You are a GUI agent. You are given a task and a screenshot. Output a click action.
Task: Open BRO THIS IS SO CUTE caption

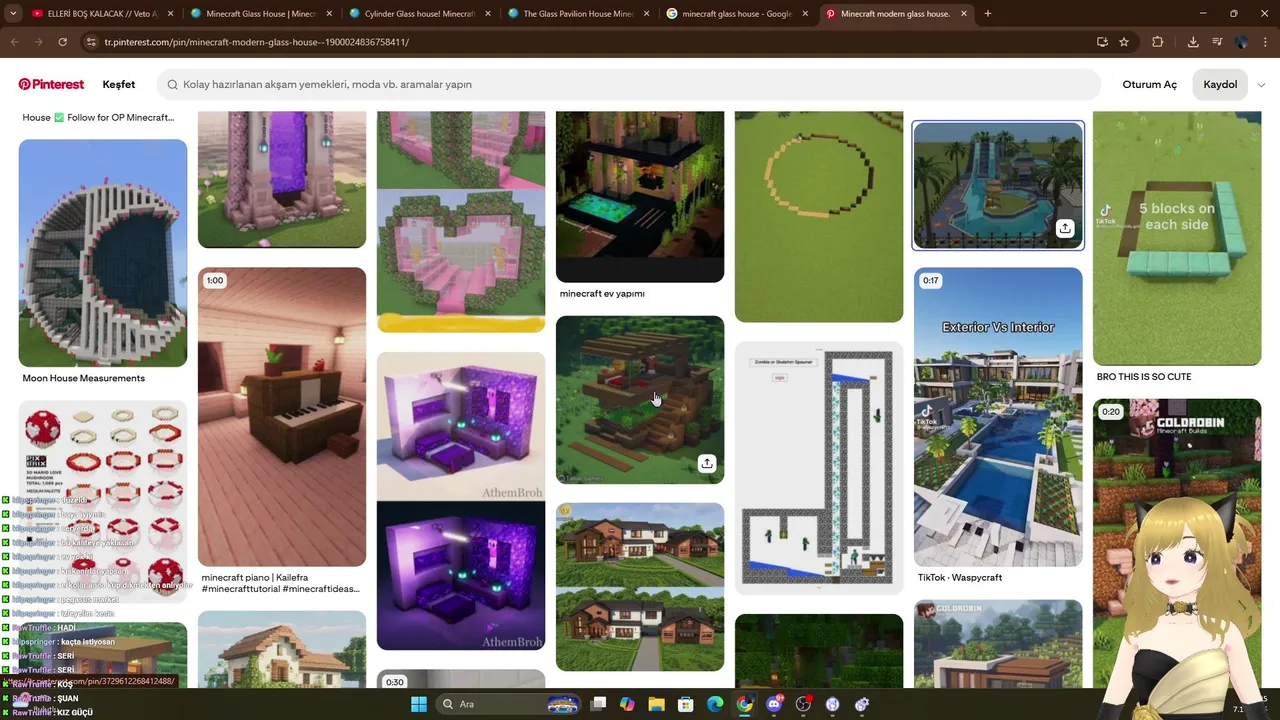(x=1144, y=377)
